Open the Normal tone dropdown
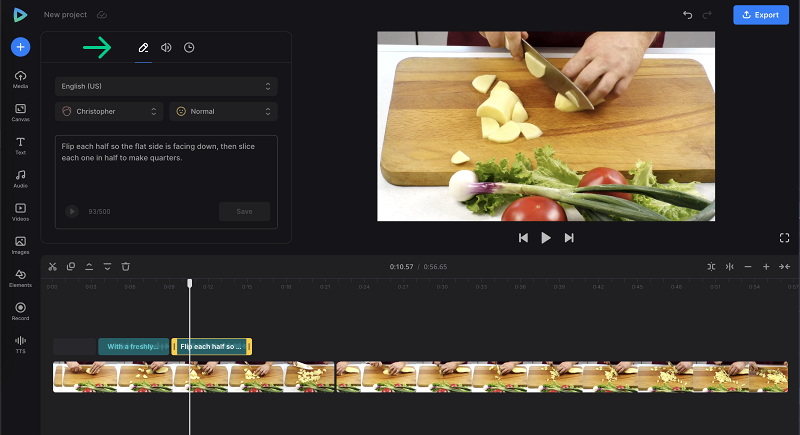Viewport: 800px width, 435px height. point(223,111)
